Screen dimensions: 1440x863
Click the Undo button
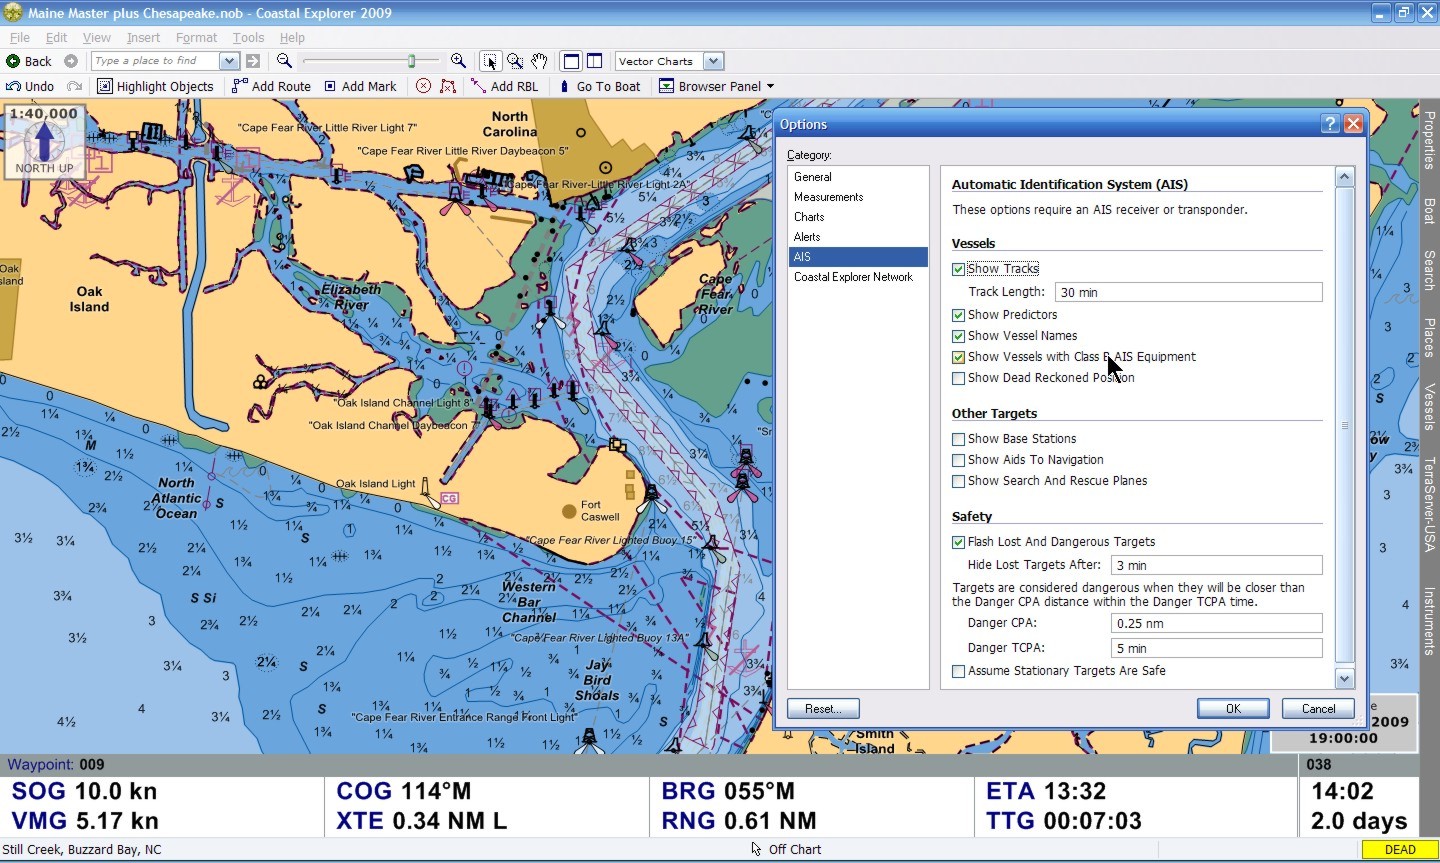(x=30, y=86)
